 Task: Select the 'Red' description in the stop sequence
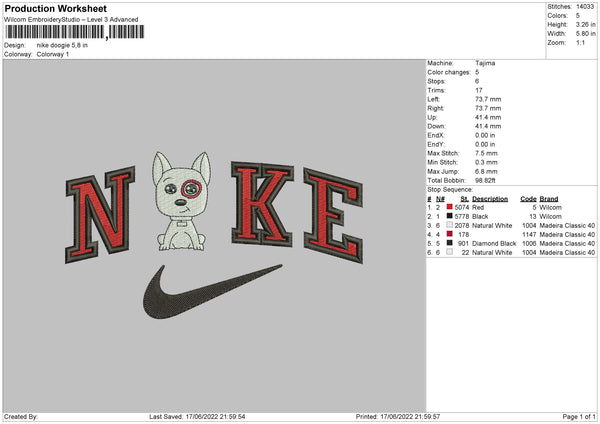pyautogui.click(x=478, y=207)
